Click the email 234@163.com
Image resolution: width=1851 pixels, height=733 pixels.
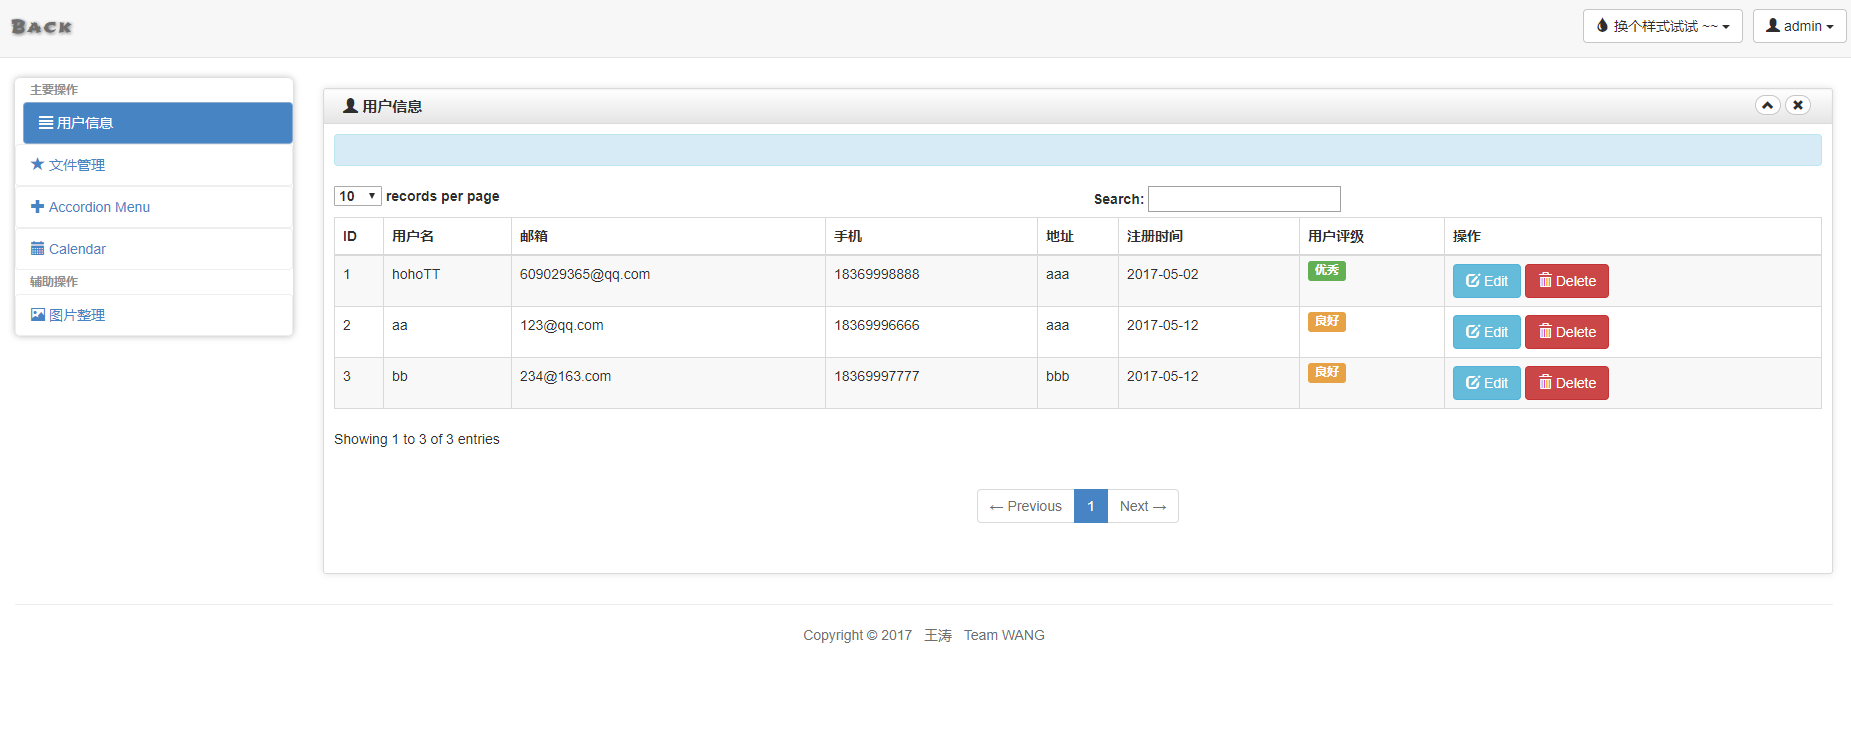pos(565,376)
